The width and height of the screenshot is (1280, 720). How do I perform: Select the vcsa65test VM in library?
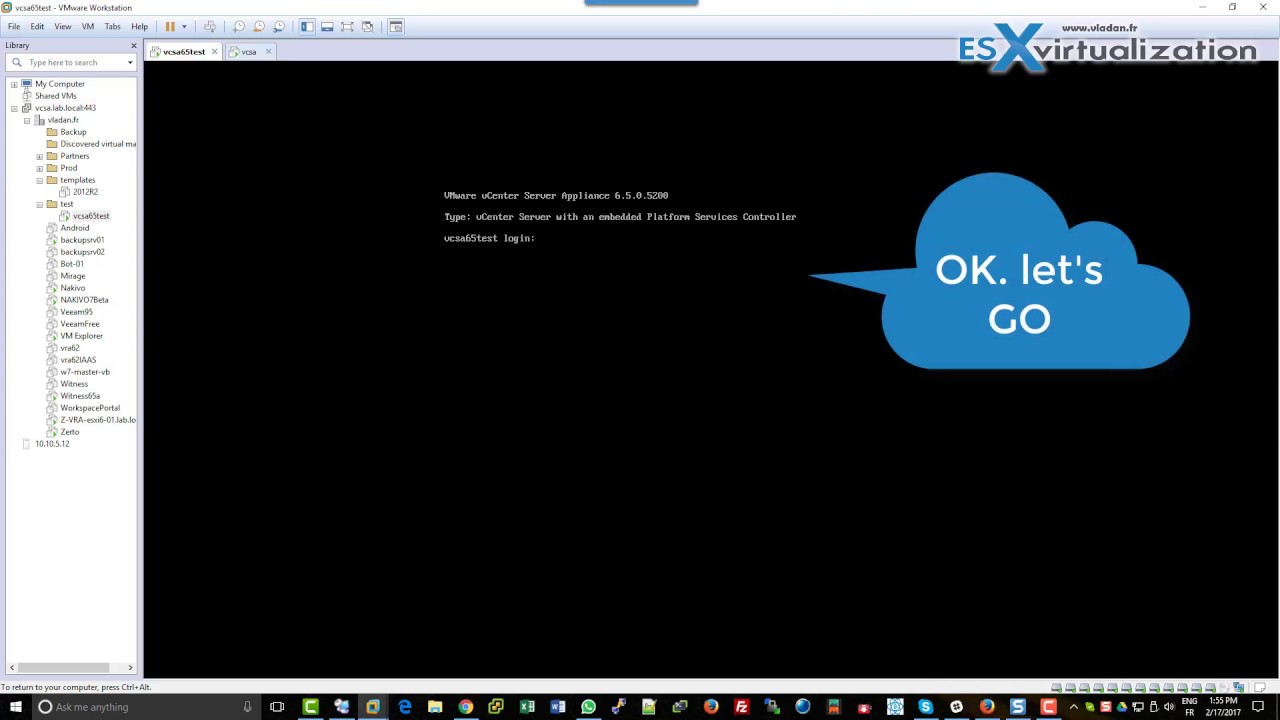tap(90, 216)
